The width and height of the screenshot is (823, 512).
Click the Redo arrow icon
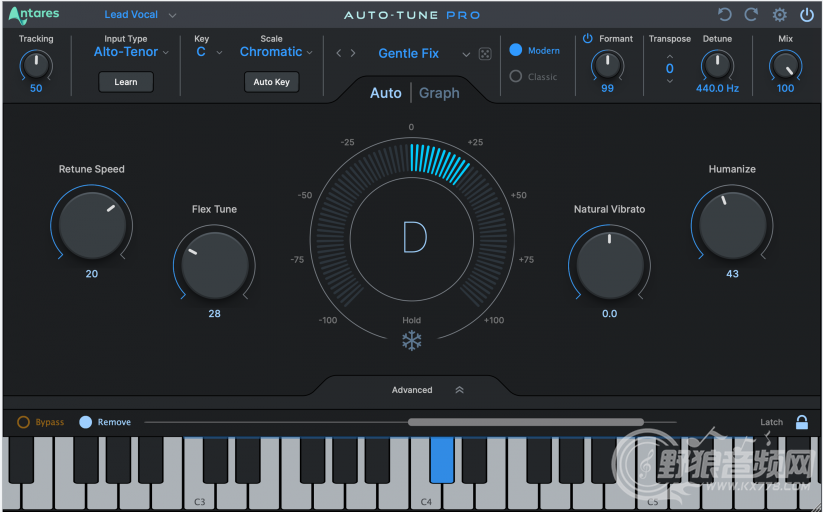click(x=752, y=15)
